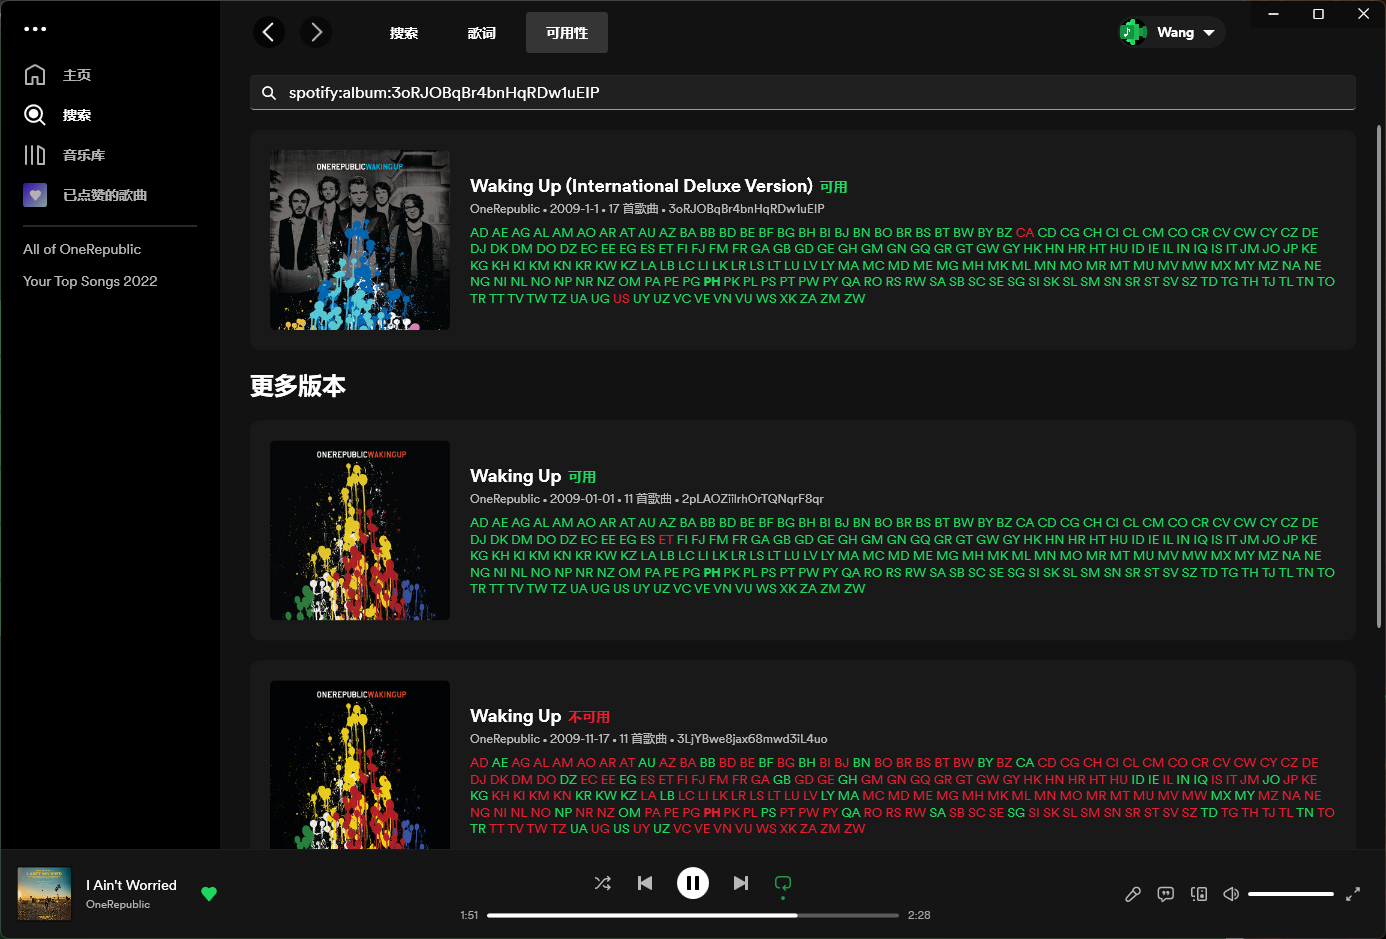The image size is (1386, 939).
Task: Click the now playing album art thumbnail
Action: pos(45,894)
